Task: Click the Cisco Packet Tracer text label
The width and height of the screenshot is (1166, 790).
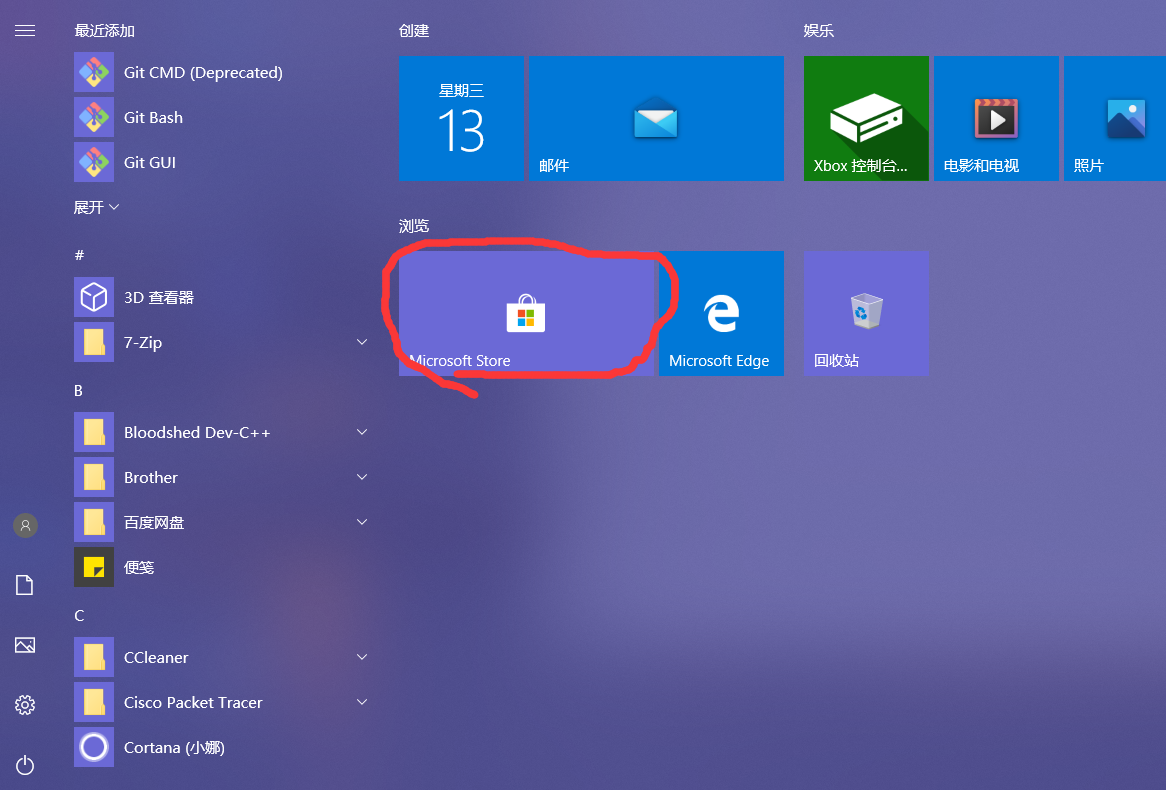Action: coord(193,702)
